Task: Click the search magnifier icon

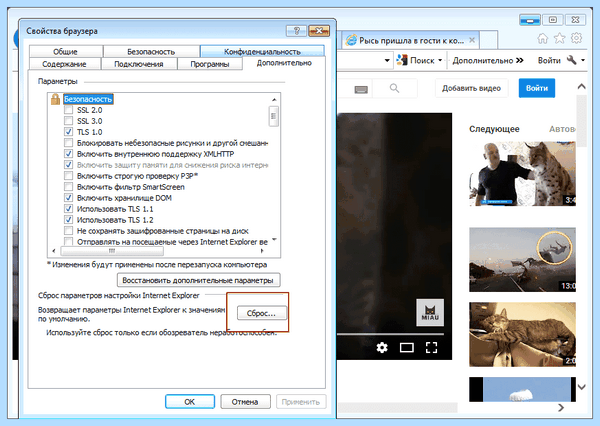Action: pyautogui.click(x=395, y=88)
